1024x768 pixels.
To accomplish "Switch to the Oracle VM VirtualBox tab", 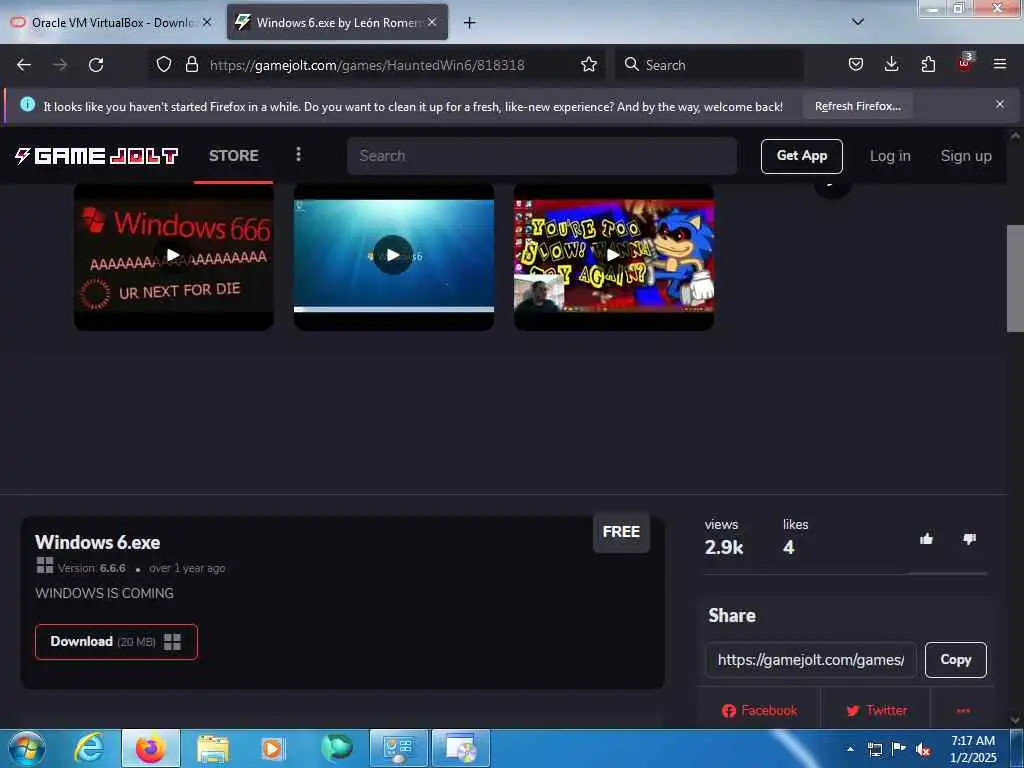I will pos(112,22).
